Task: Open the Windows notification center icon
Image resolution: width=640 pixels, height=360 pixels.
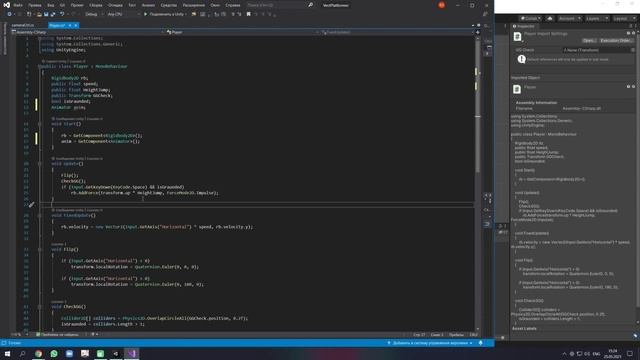Action: (x=630, y=353)
